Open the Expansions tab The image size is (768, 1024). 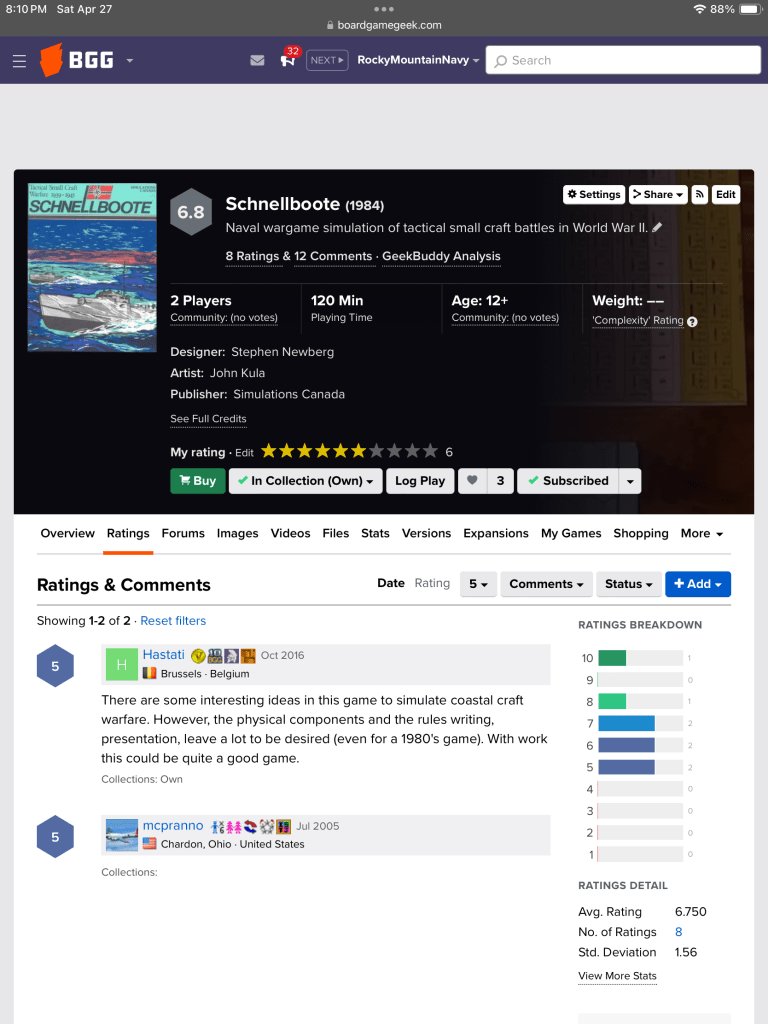click(x=496, y=534)
